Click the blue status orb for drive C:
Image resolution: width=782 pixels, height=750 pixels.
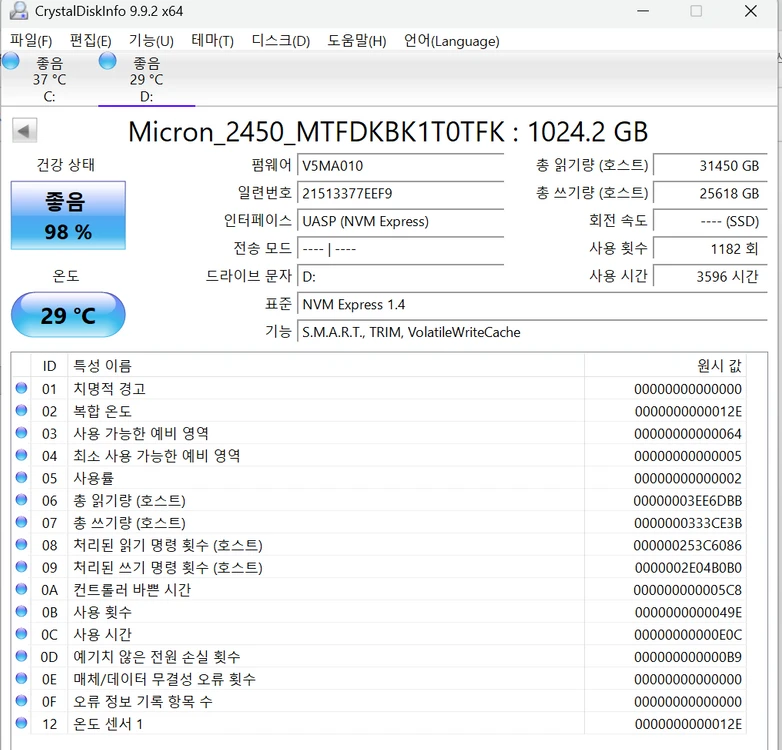point(10,61)
